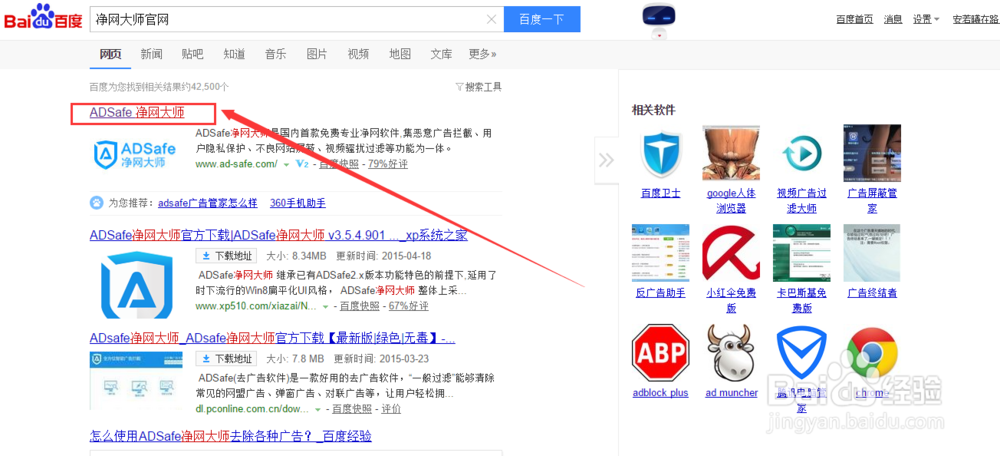The width and height of the screenshot is (1000, 456).
Task: Open the ad muncher cow icon
Action: [x=731, y=353]
